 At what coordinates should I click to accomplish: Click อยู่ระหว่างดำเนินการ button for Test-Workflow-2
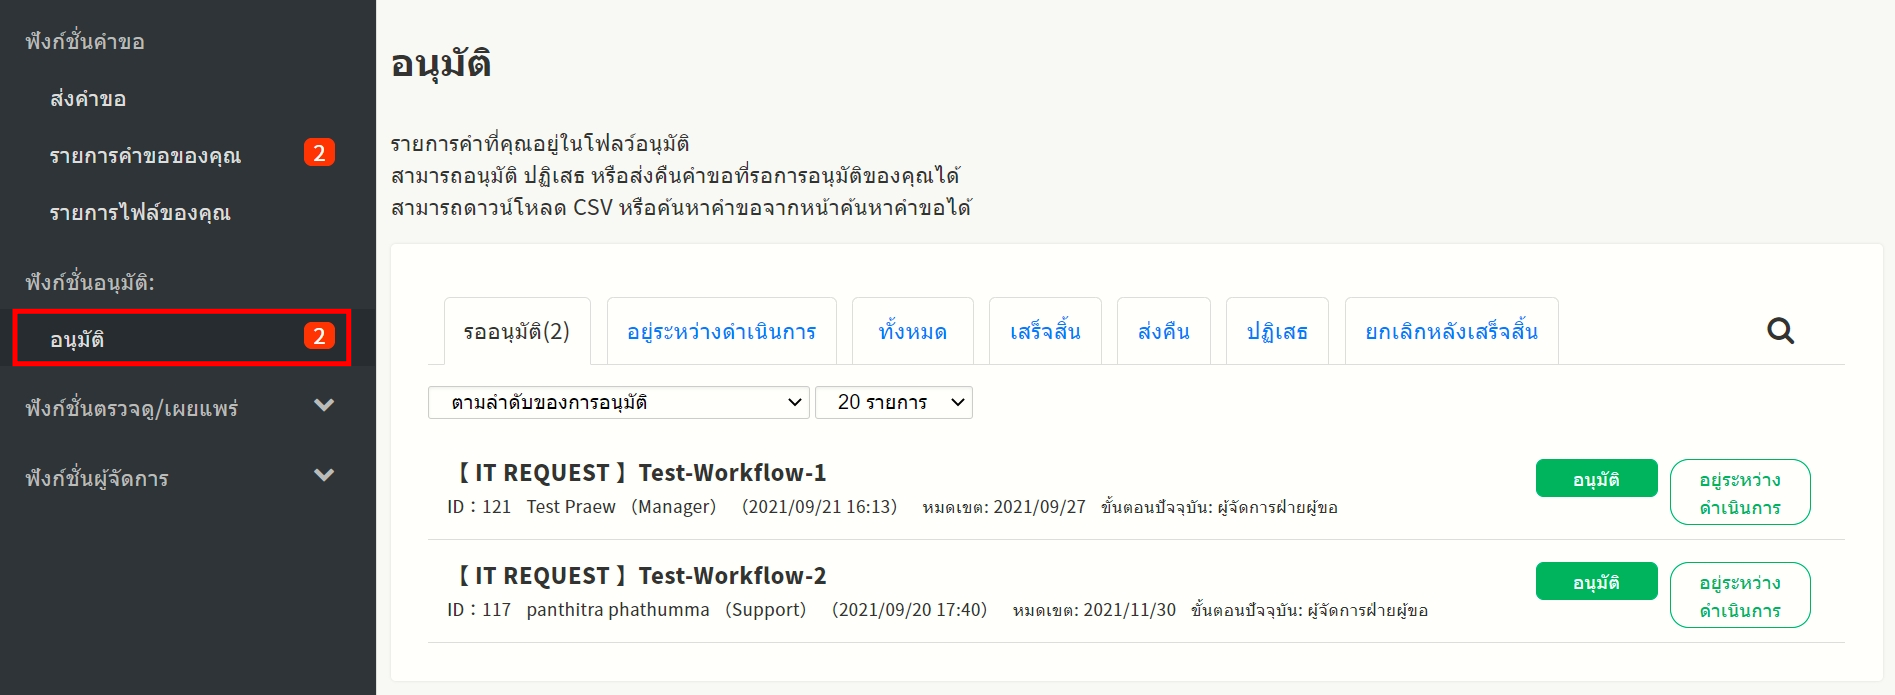(x=1739, y=595)
